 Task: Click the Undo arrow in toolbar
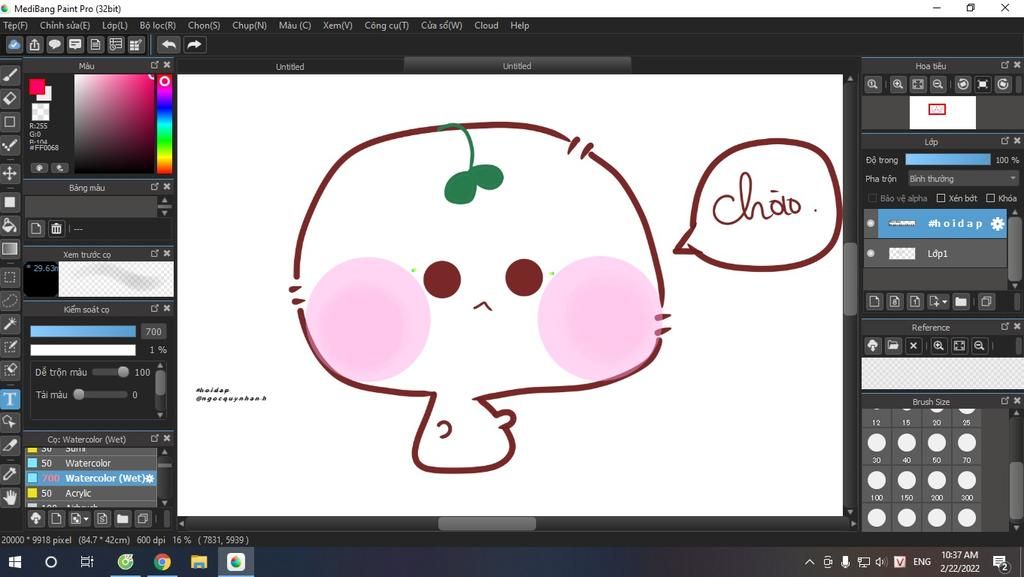pyautogui.click(x=168, y=44)
